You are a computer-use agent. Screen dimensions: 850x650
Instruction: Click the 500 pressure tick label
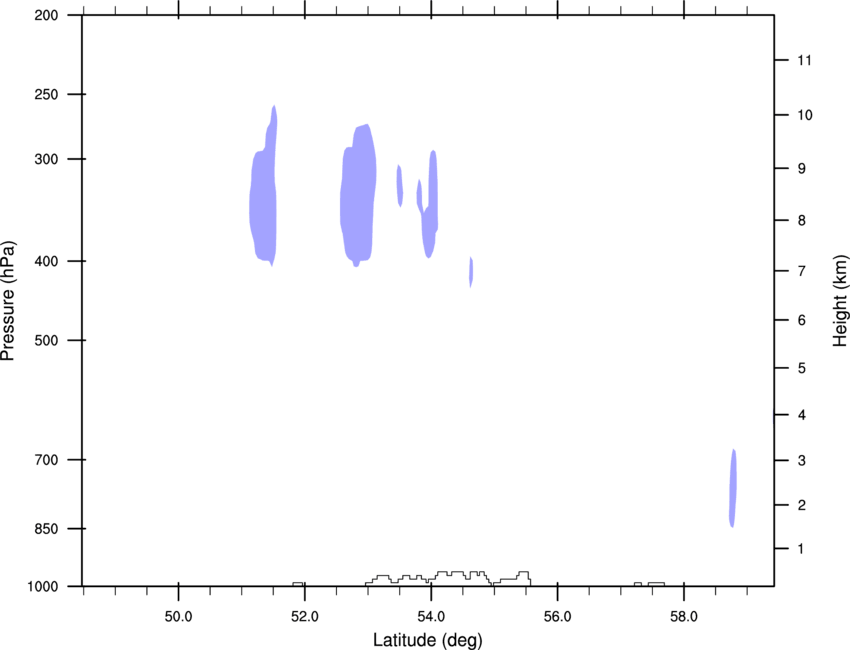46,340
